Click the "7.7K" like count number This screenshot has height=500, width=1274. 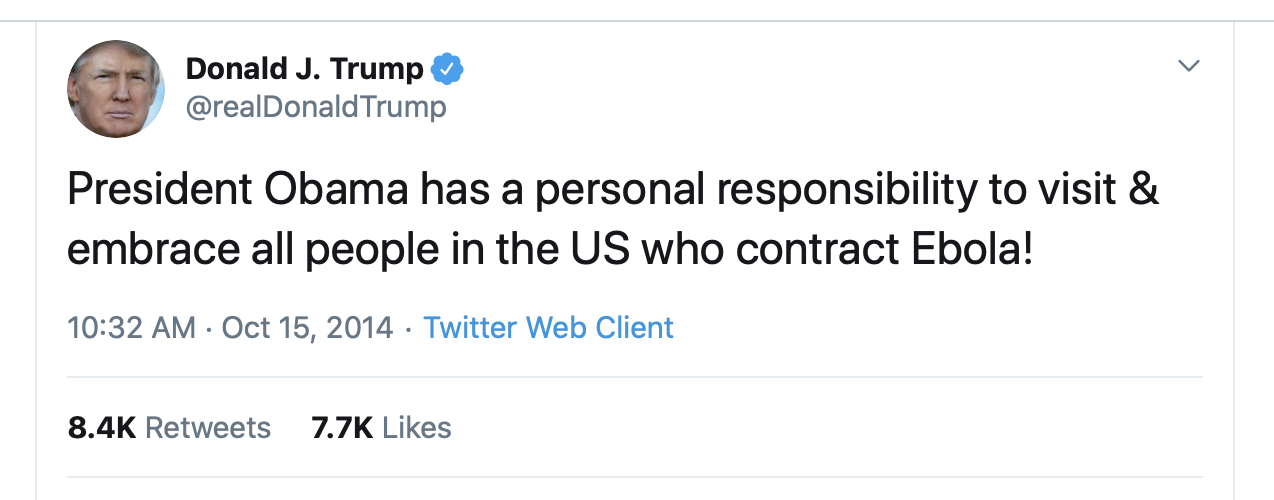coord(342,428)
